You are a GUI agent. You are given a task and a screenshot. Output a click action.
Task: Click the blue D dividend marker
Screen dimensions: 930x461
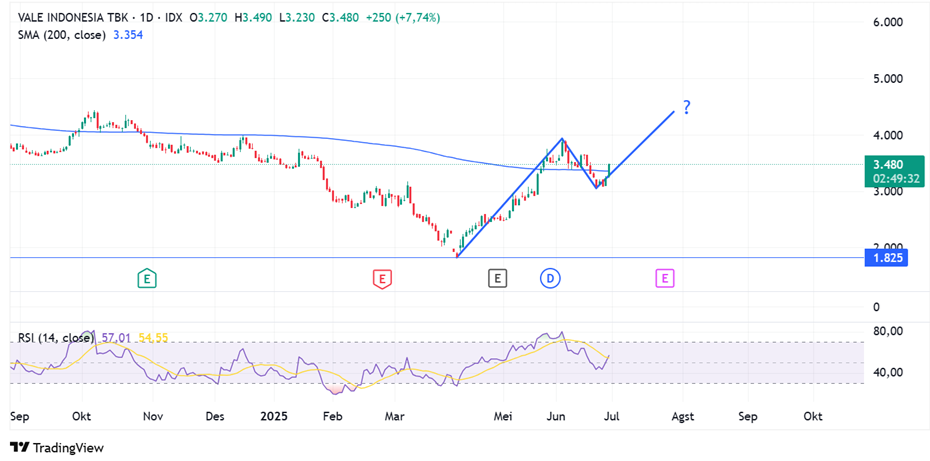coord(550,277)
